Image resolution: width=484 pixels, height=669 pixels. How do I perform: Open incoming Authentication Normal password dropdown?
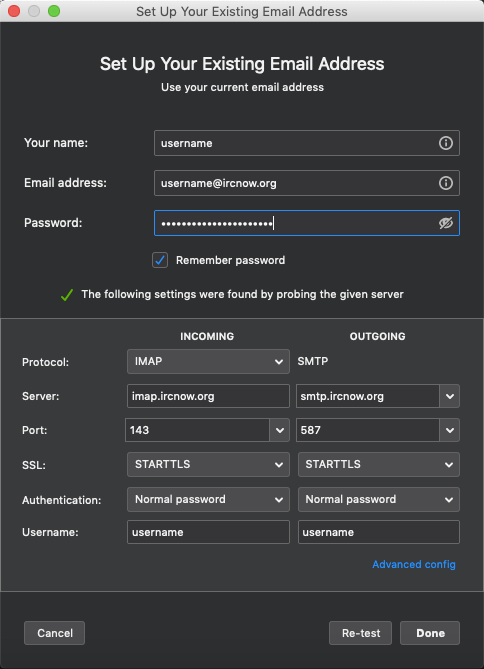point(208,499)
